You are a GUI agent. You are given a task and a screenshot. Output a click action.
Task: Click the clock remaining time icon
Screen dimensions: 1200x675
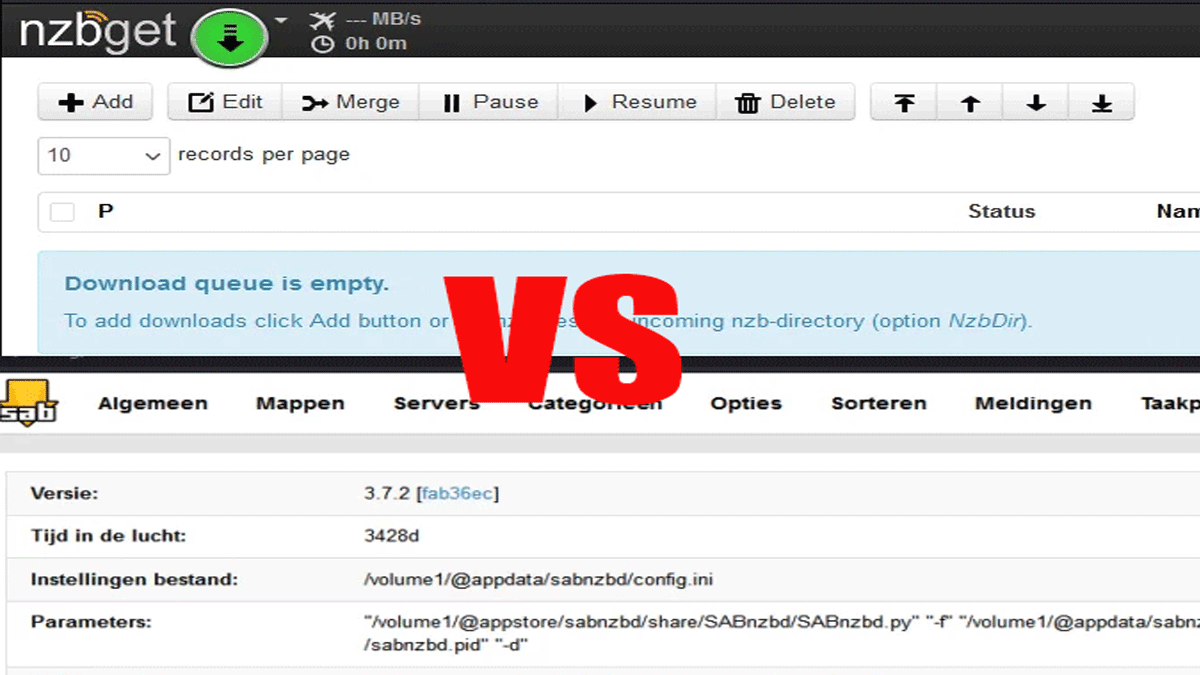(323, 44)
